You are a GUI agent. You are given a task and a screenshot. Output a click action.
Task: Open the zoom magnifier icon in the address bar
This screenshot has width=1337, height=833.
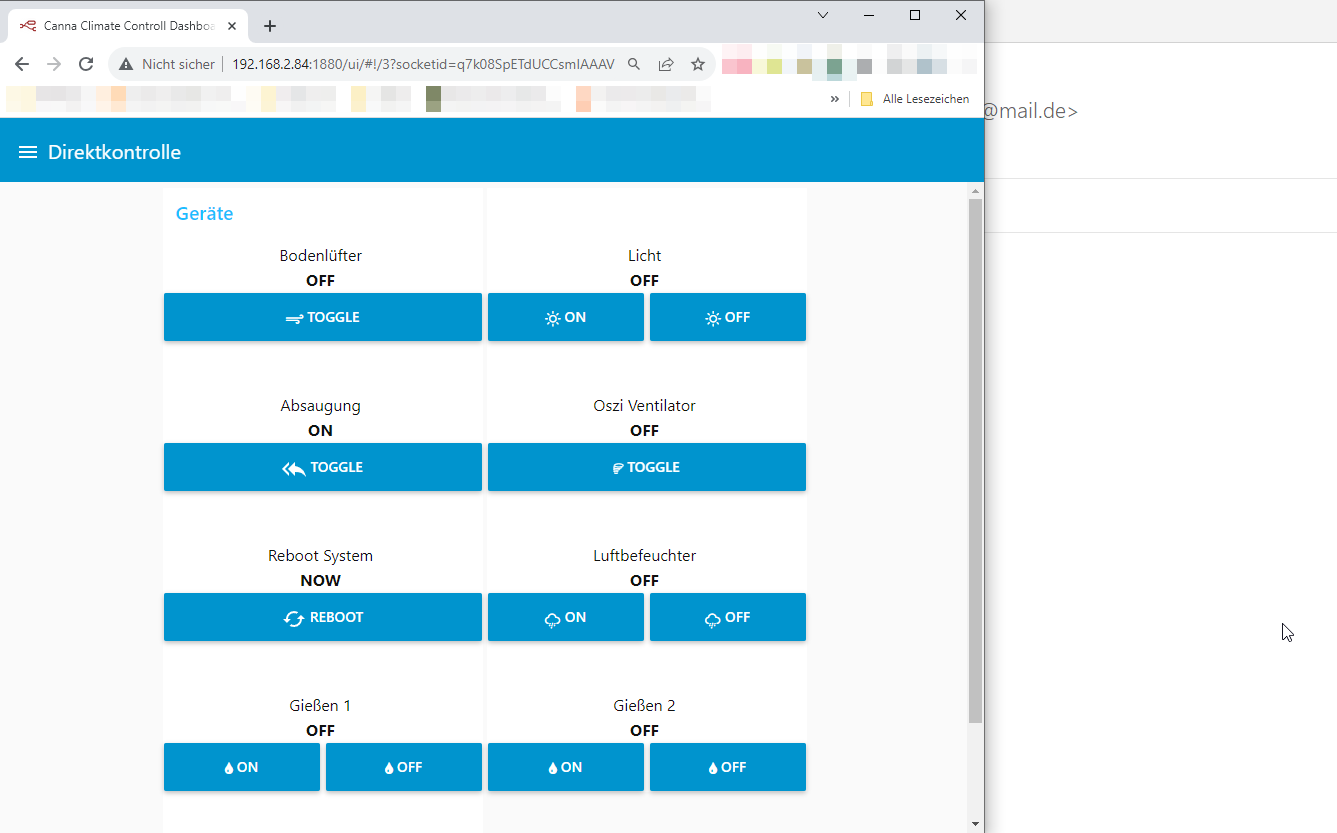(634, 64)
